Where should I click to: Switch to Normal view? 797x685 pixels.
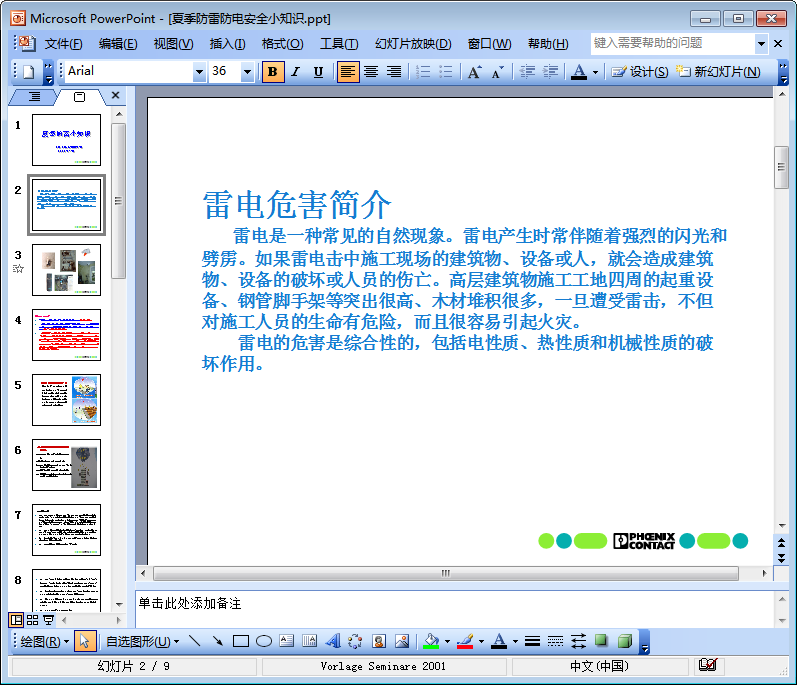(16, 620)
